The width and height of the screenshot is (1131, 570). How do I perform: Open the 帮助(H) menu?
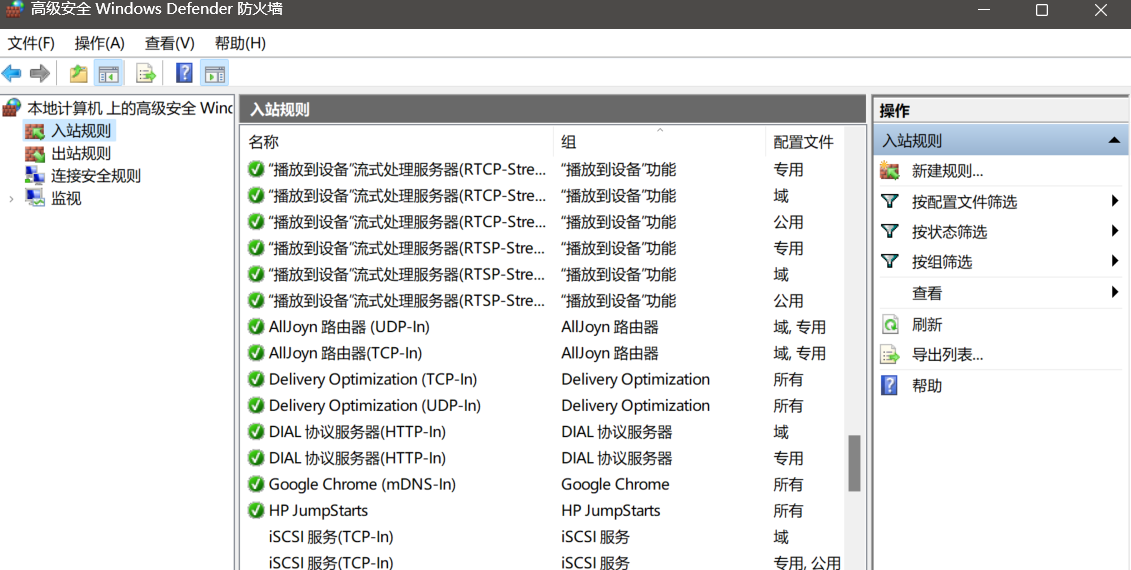click(x=240, y=43)
